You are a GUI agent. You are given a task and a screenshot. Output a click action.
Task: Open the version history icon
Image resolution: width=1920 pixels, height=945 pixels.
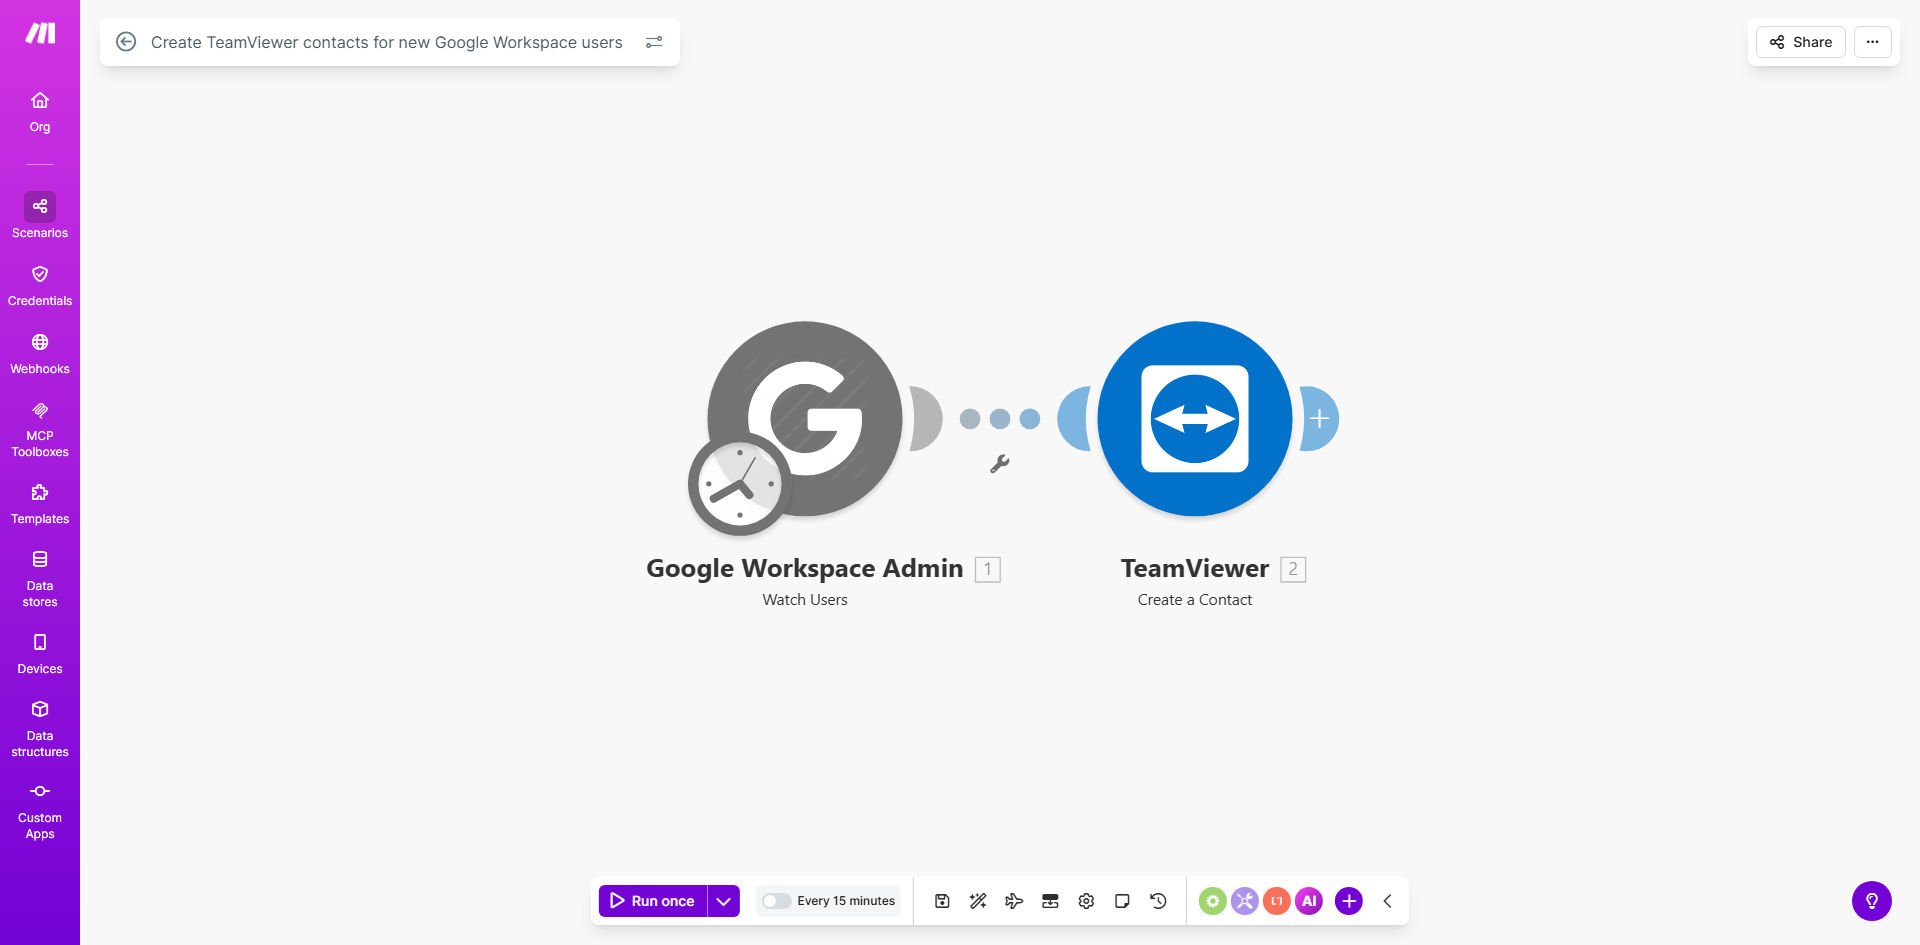[x=1158, y=901]
